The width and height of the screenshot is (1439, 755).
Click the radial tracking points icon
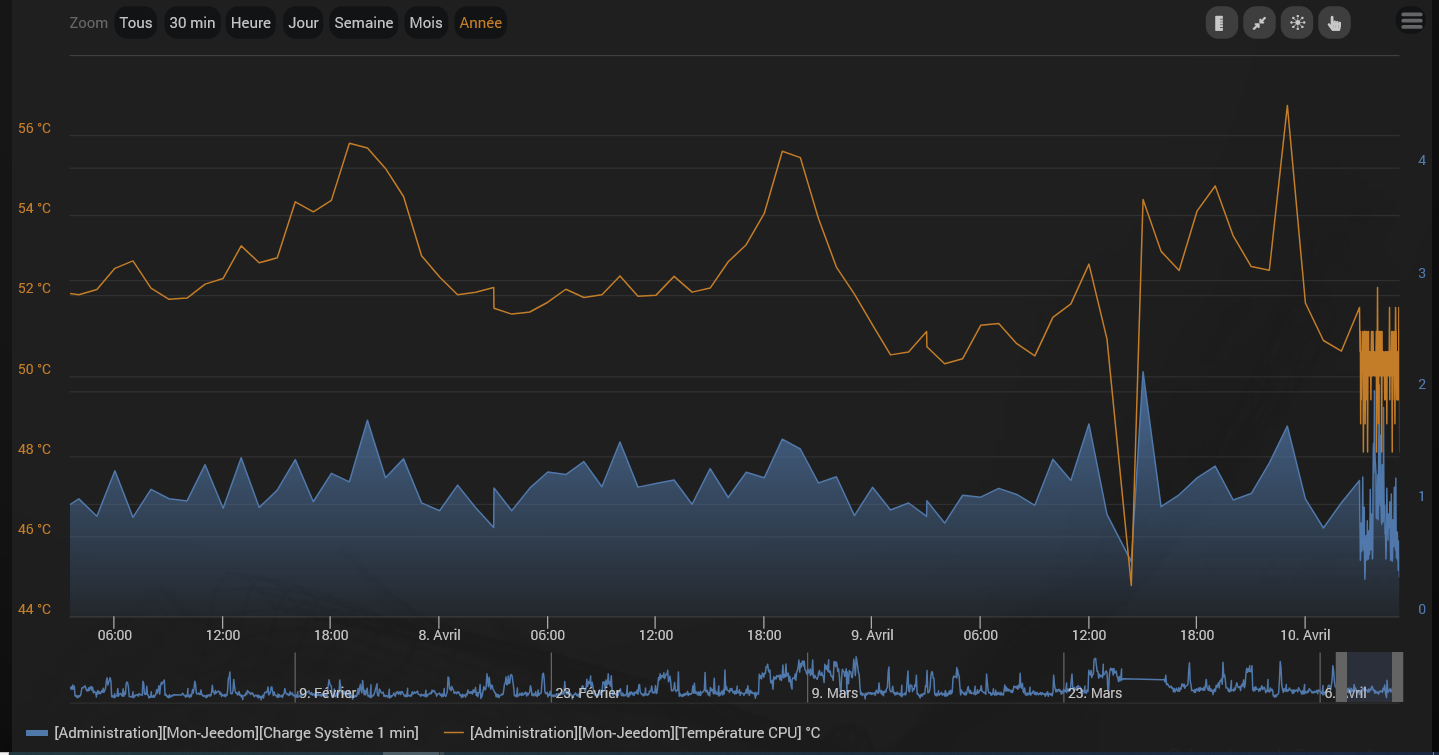pyautogui.click(x=1297, y=23)
